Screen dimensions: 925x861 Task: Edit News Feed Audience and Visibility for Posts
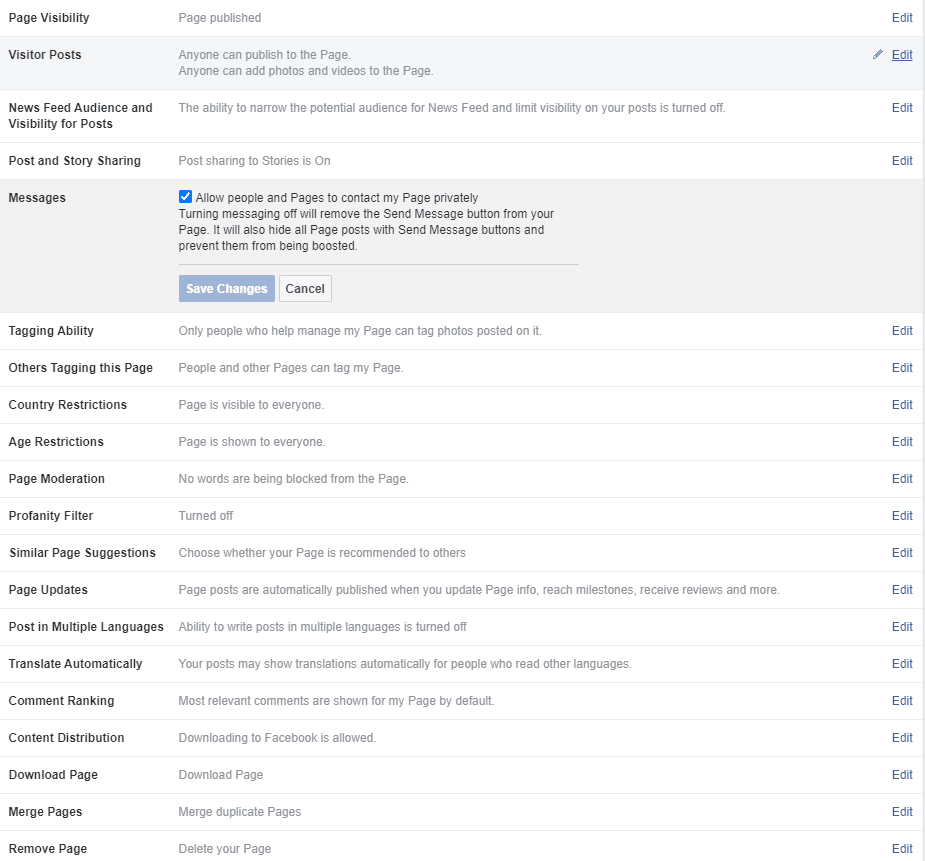(901, 107)
